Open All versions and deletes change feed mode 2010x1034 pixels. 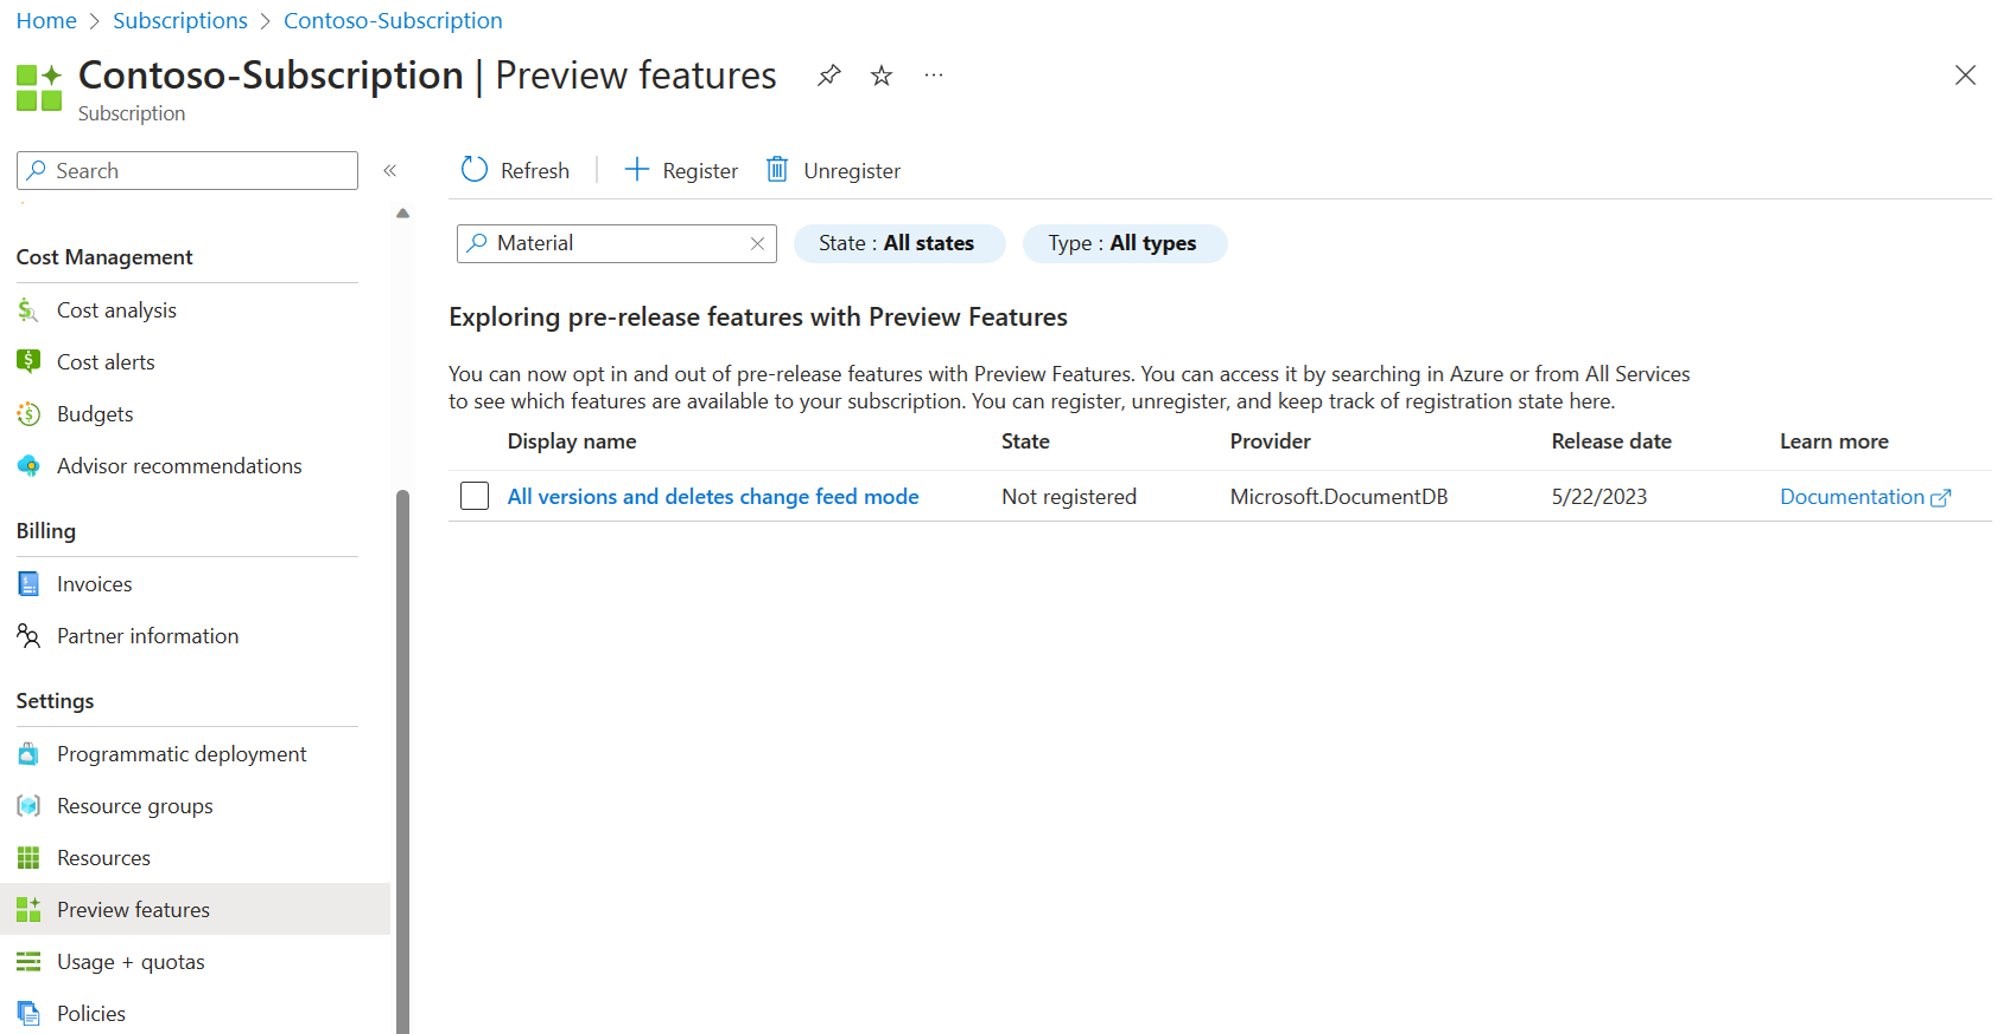click(x=713, y=496)
